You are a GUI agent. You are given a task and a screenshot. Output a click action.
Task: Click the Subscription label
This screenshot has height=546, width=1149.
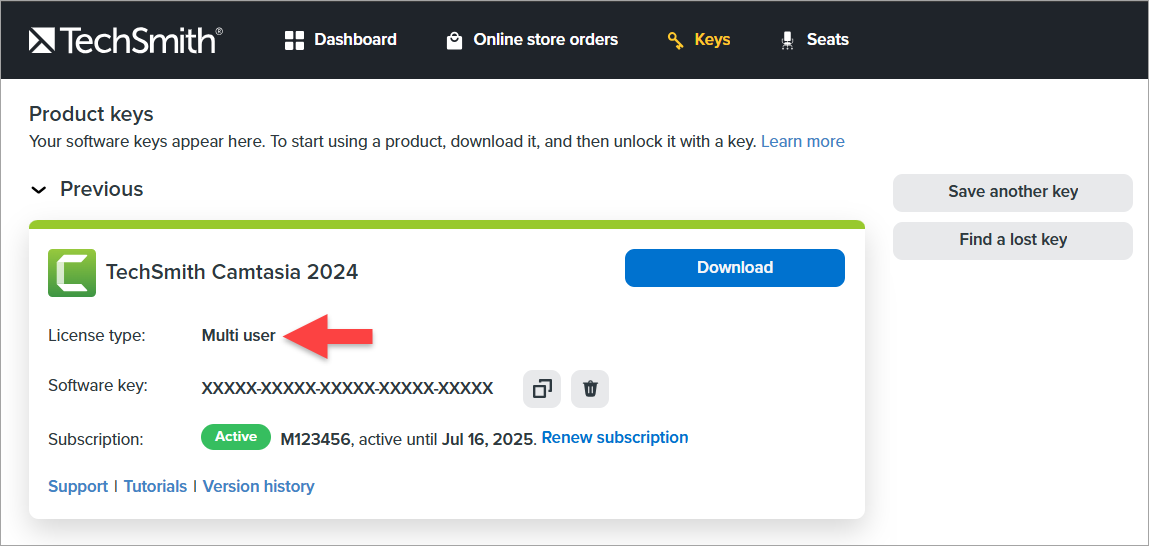pos(95,440)
